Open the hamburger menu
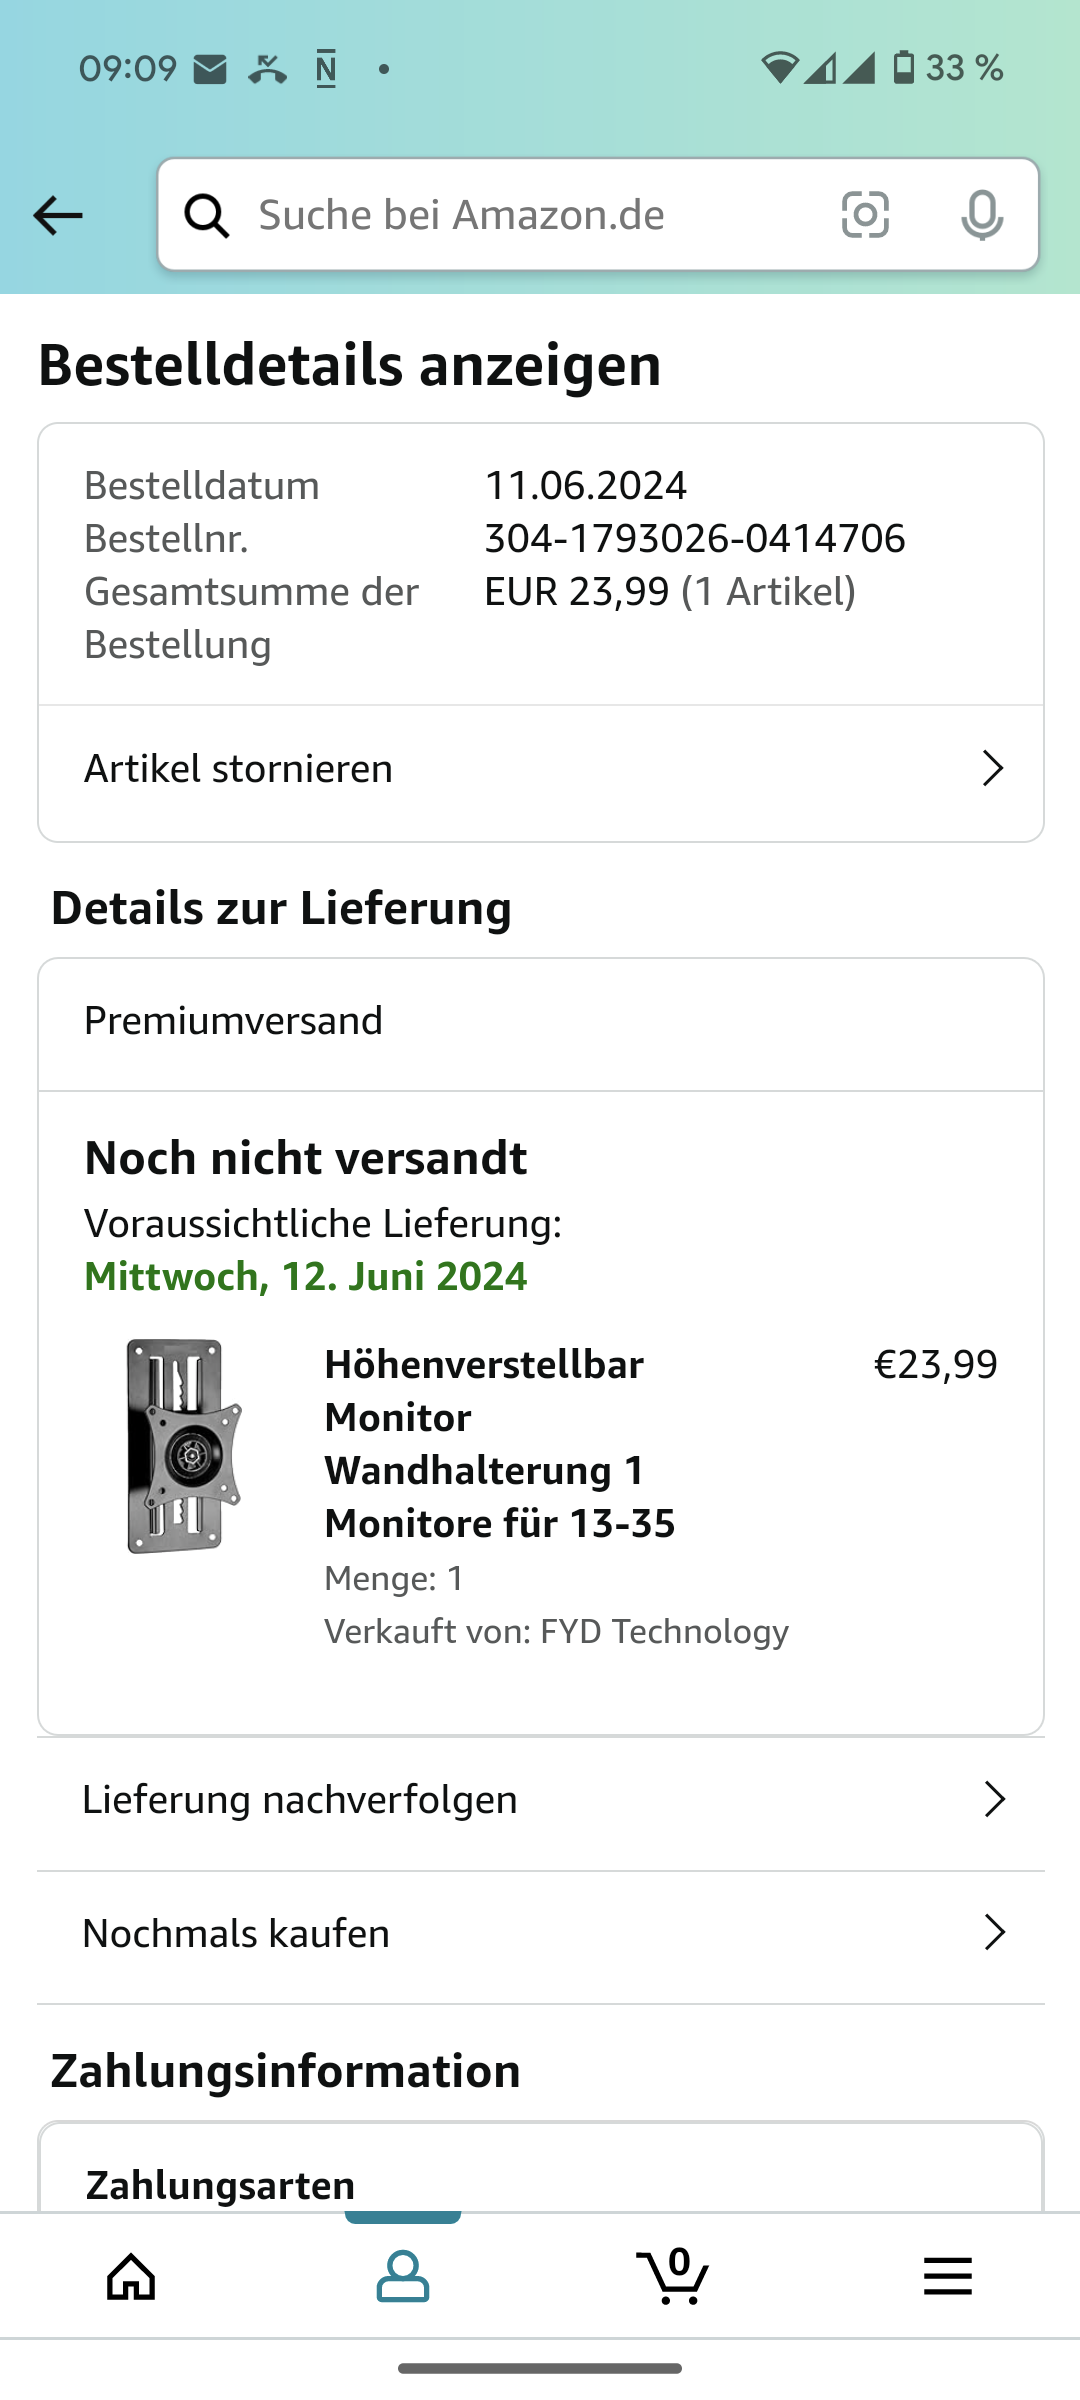 (947, 2277)
